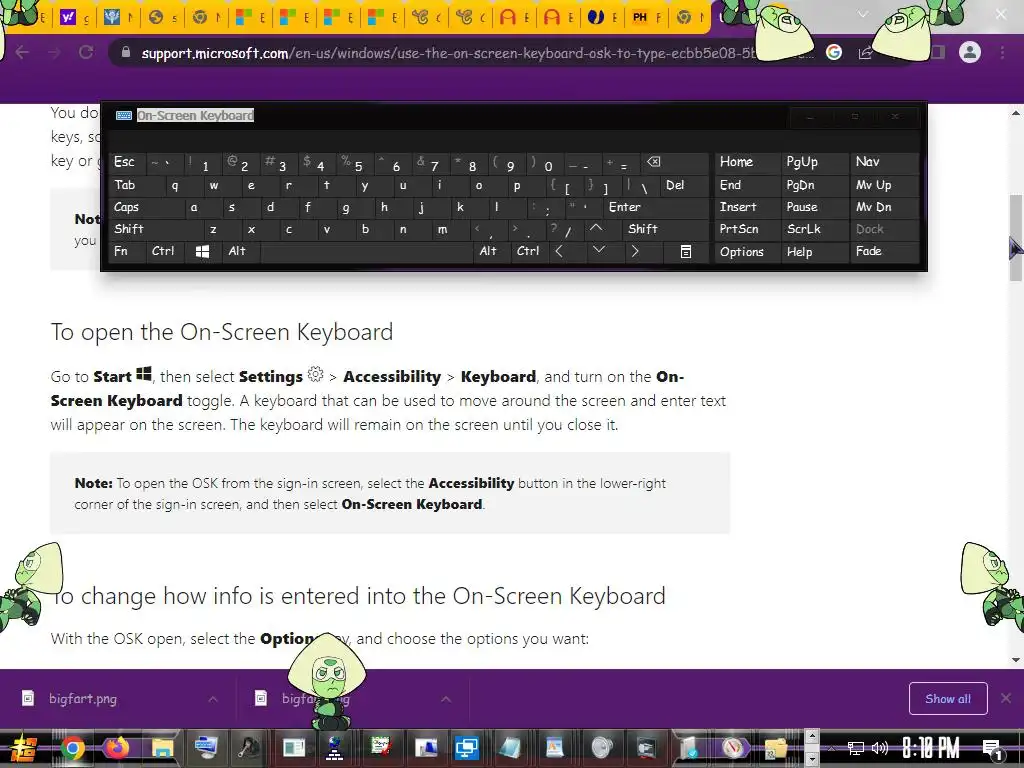Image resolution: width=1024 pixels, height=768 pixels.
Task: Open the notification center icon
Action: pyautogui.click(x=993, y=749)
